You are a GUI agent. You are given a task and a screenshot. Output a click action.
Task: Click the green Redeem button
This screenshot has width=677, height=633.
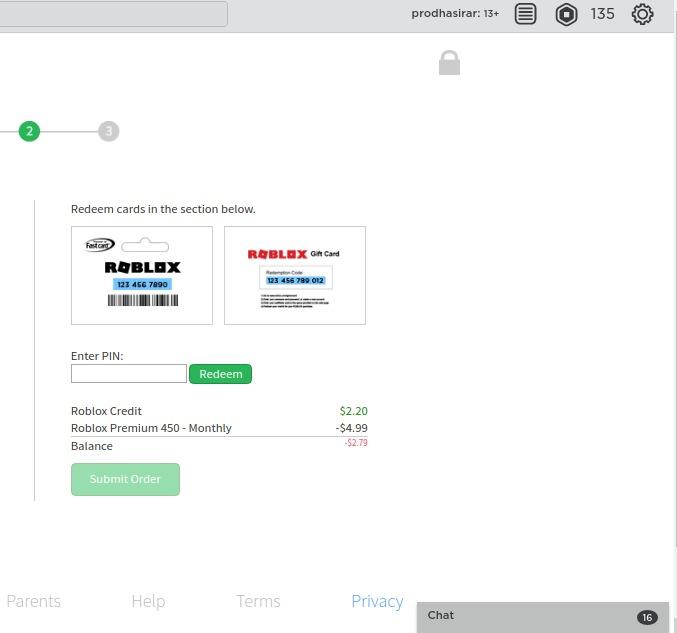(x=220, y=374)
